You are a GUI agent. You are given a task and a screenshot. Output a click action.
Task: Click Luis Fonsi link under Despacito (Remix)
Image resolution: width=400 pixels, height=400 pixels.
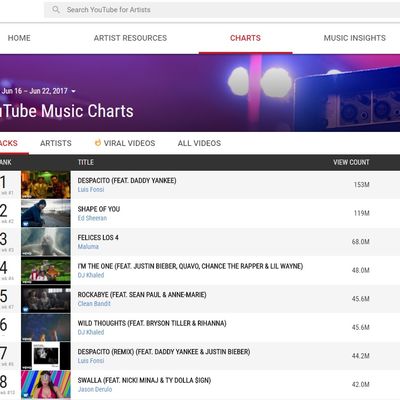pyautogui.click(x=91, y=361)
